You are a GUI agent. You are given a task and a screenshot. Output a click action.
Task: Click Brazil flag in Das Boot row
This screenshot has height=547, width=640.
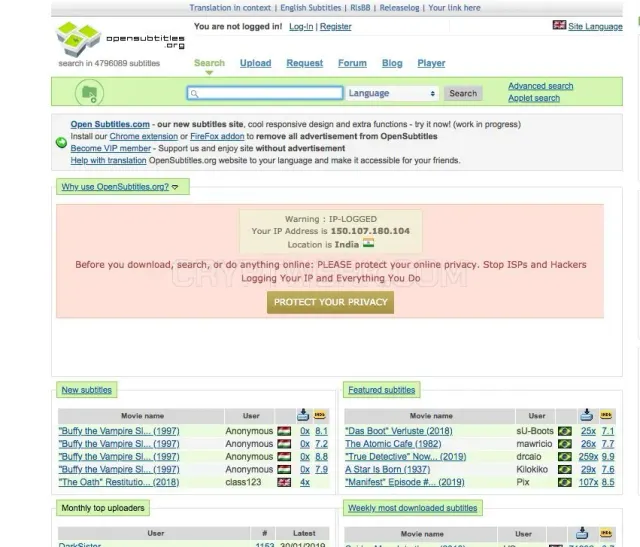[x=565, y=431]
